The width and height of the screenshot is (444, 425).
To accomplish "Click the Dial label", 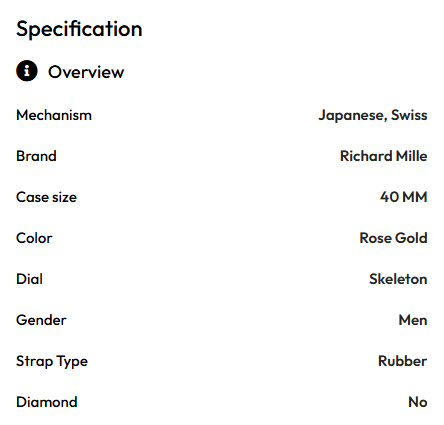I will pyautogui.click(x=29, y=279).
